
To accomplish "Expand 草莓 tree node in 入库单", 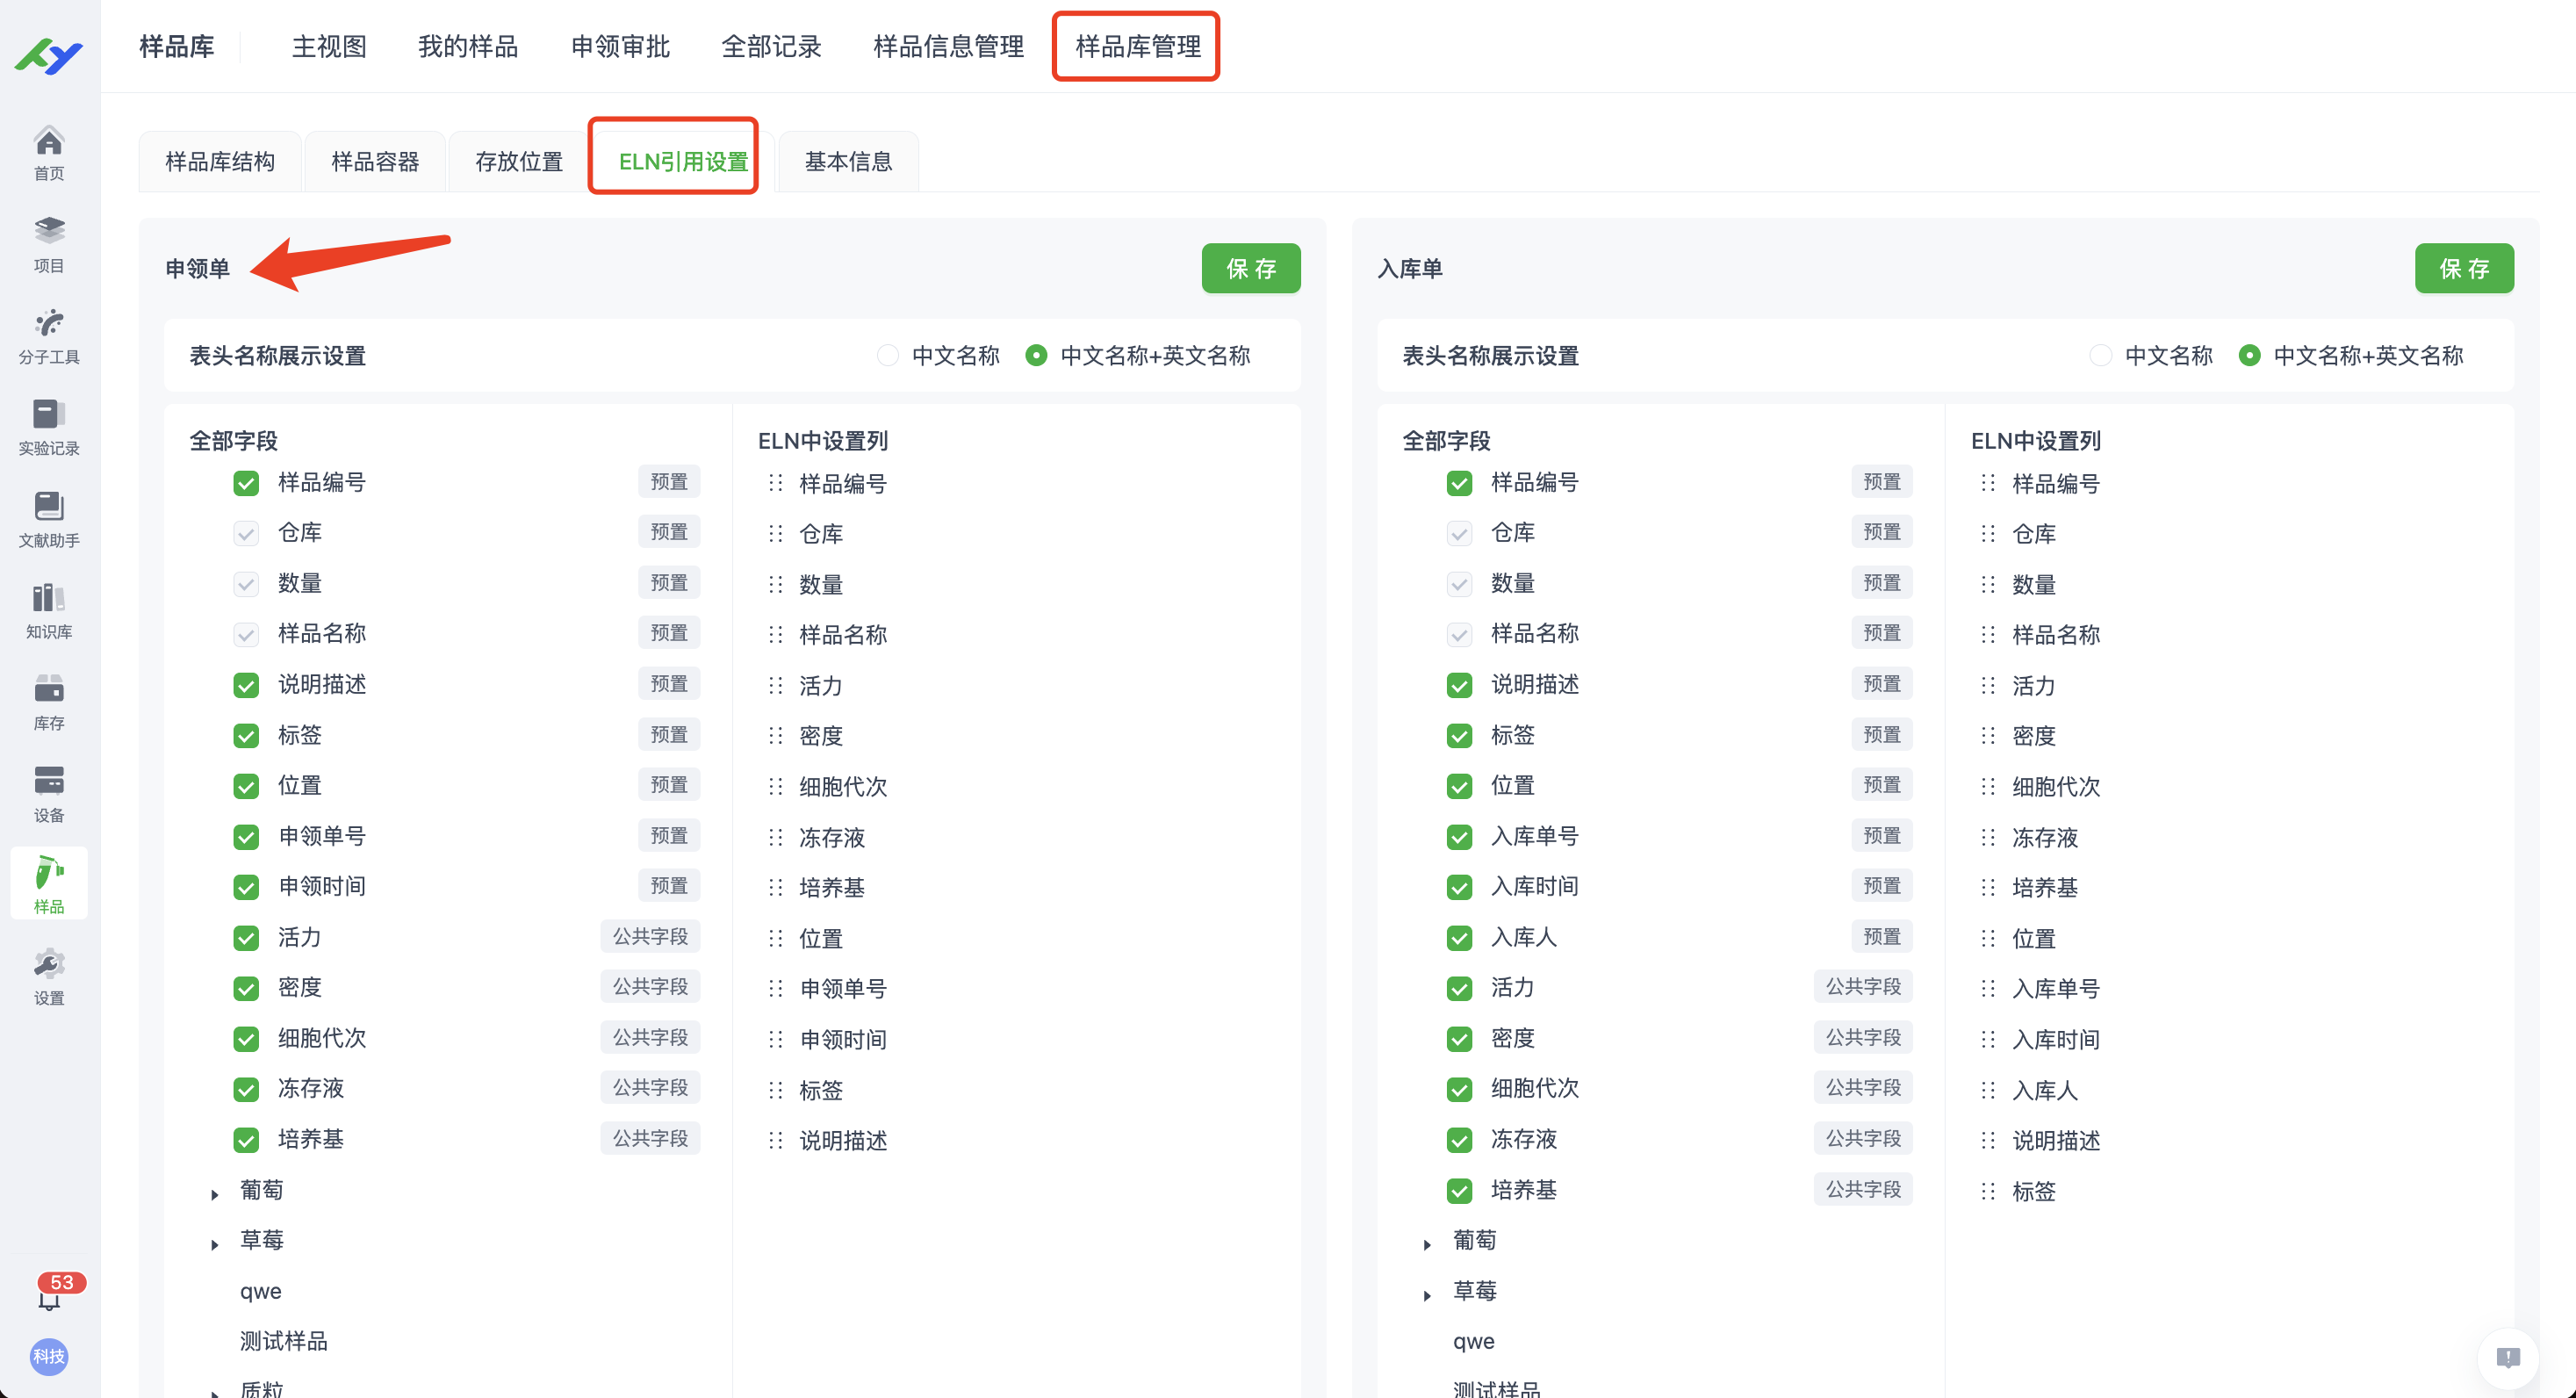I will [x=1428, y=1295].
